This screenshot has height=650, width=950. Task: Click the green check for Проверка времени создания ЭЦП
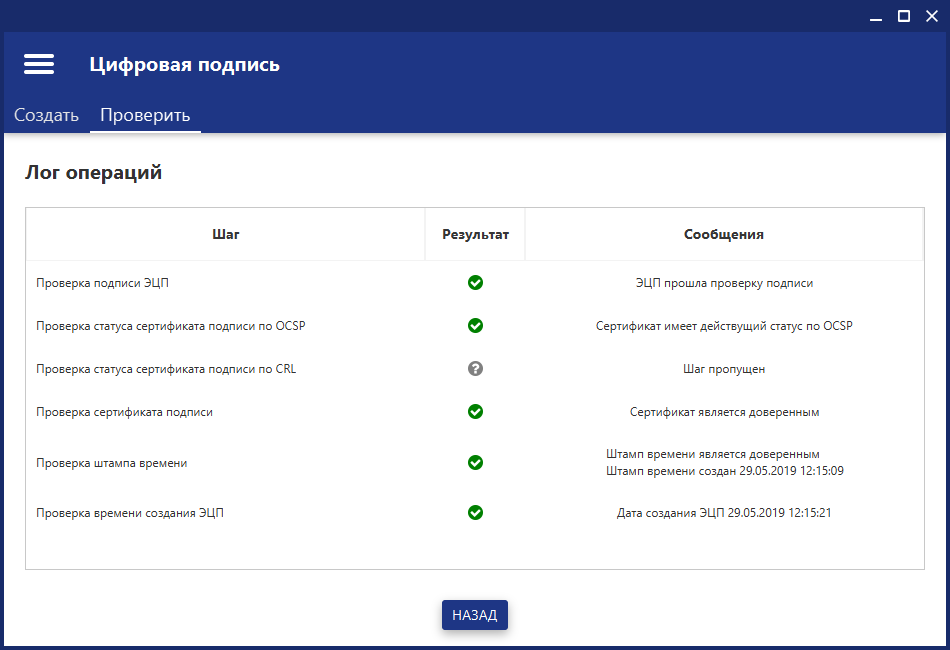click(x=475, y=513)
